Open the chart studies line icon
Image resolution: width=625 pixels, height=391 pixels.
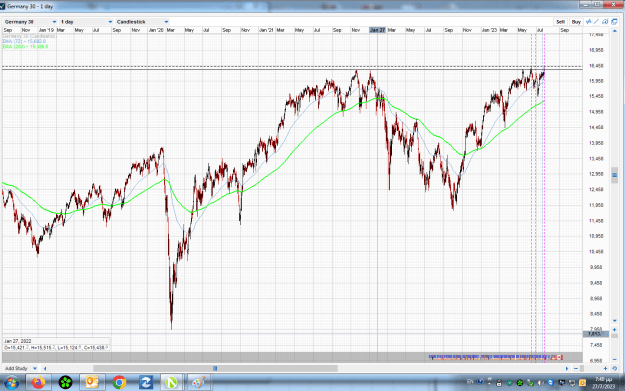tap(589, 22)
